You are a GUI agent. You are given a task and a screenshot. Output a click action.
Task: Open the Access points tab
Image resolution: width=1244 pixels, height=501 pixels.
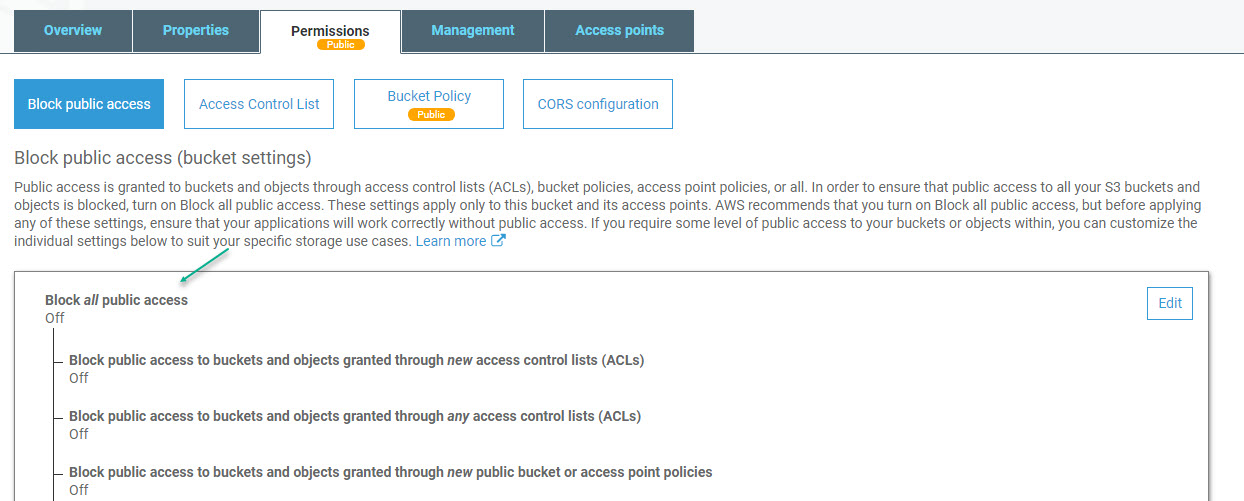tap(619, 30)
